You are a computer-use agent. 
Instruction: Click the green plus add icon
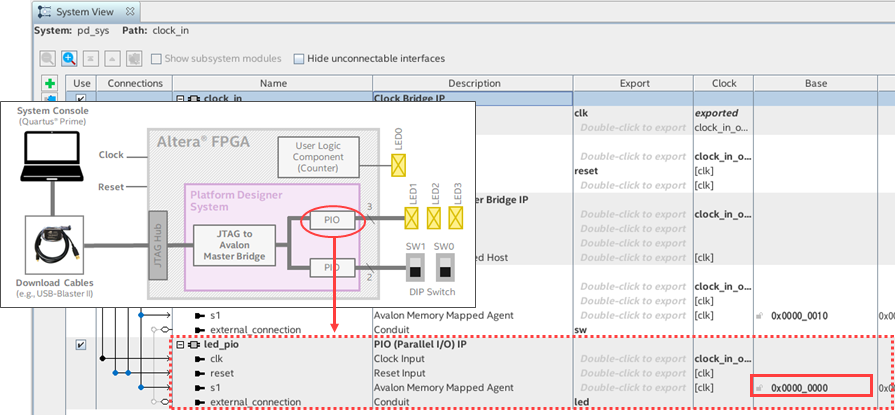tap(49, 83)
